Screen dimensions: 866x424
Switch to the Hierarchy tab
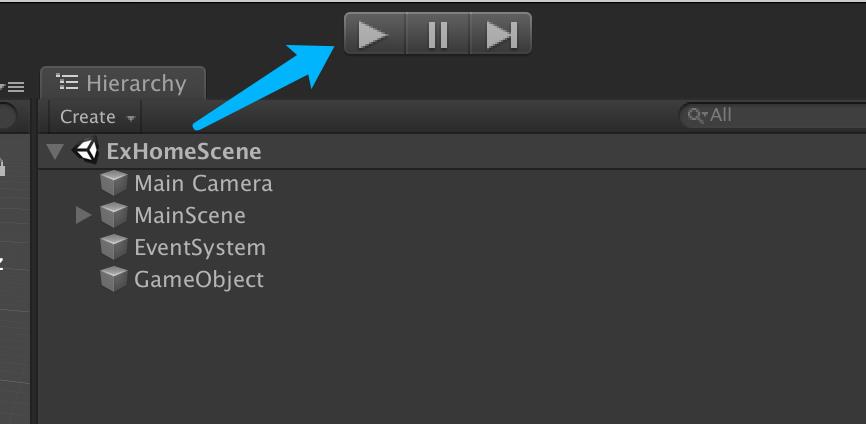pos(123,83)
